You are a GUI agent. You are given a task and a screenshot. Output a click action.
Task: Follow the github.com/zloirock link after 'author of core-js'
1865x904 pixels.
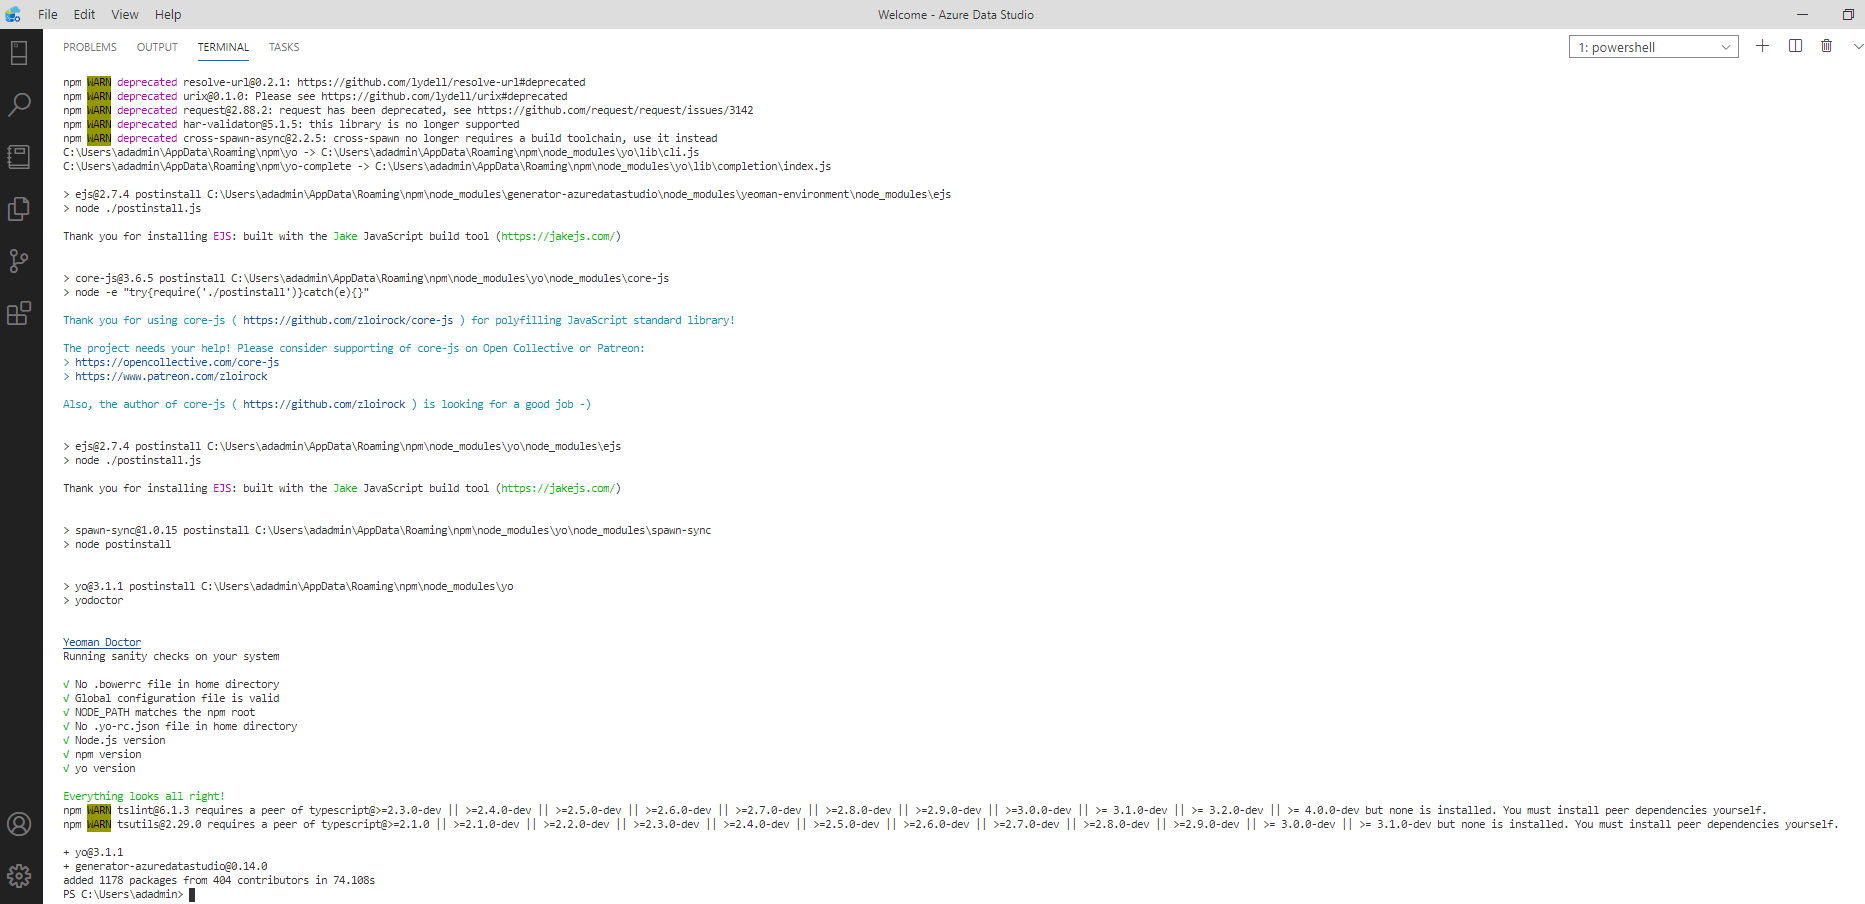324,404
